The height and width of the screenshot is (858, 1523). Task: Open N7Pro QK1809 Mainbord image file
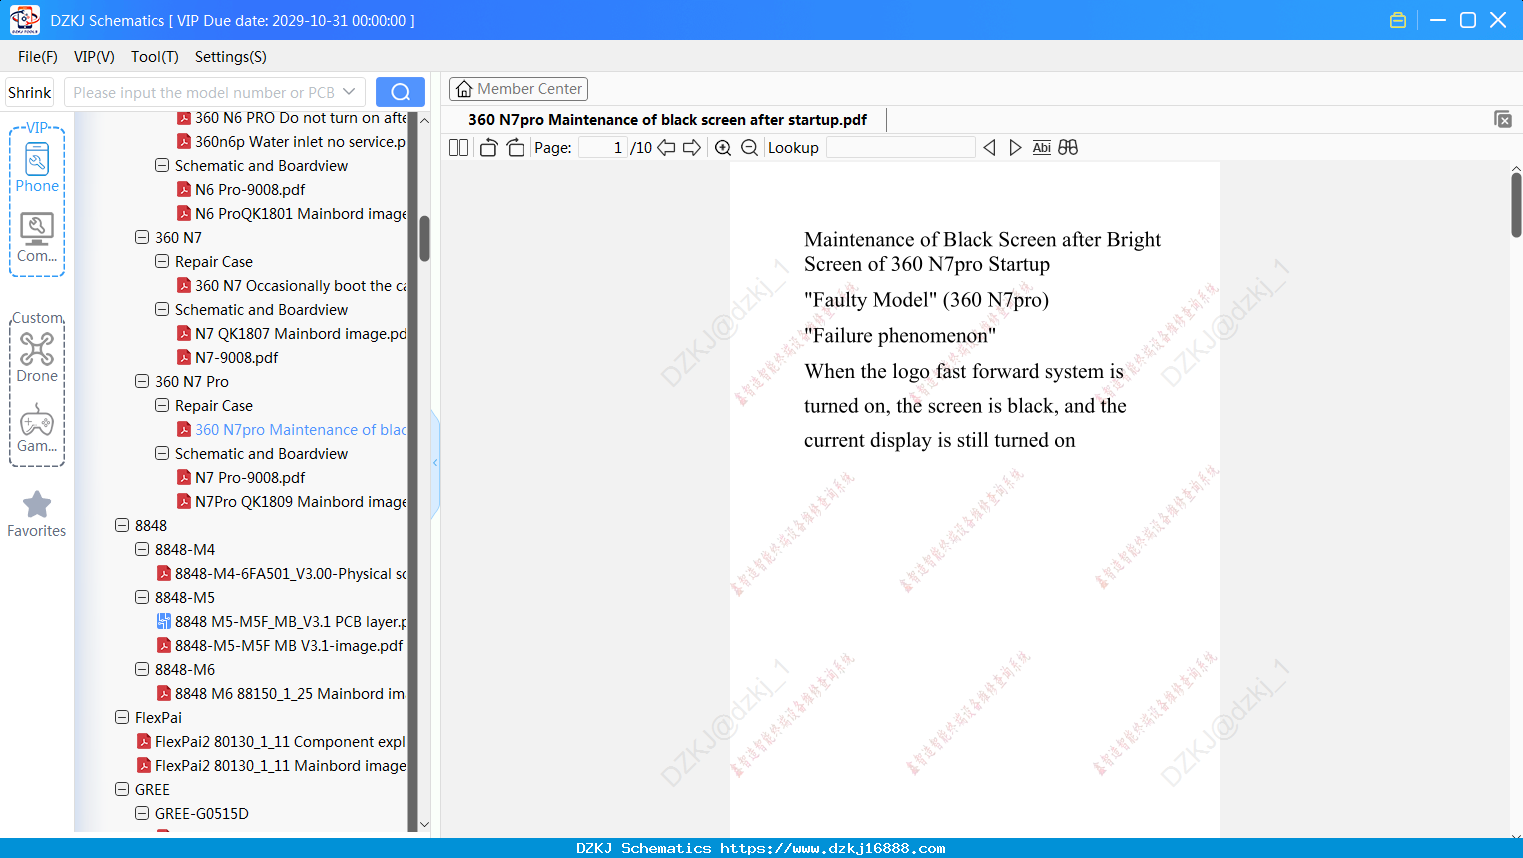[x=292, y=501]
